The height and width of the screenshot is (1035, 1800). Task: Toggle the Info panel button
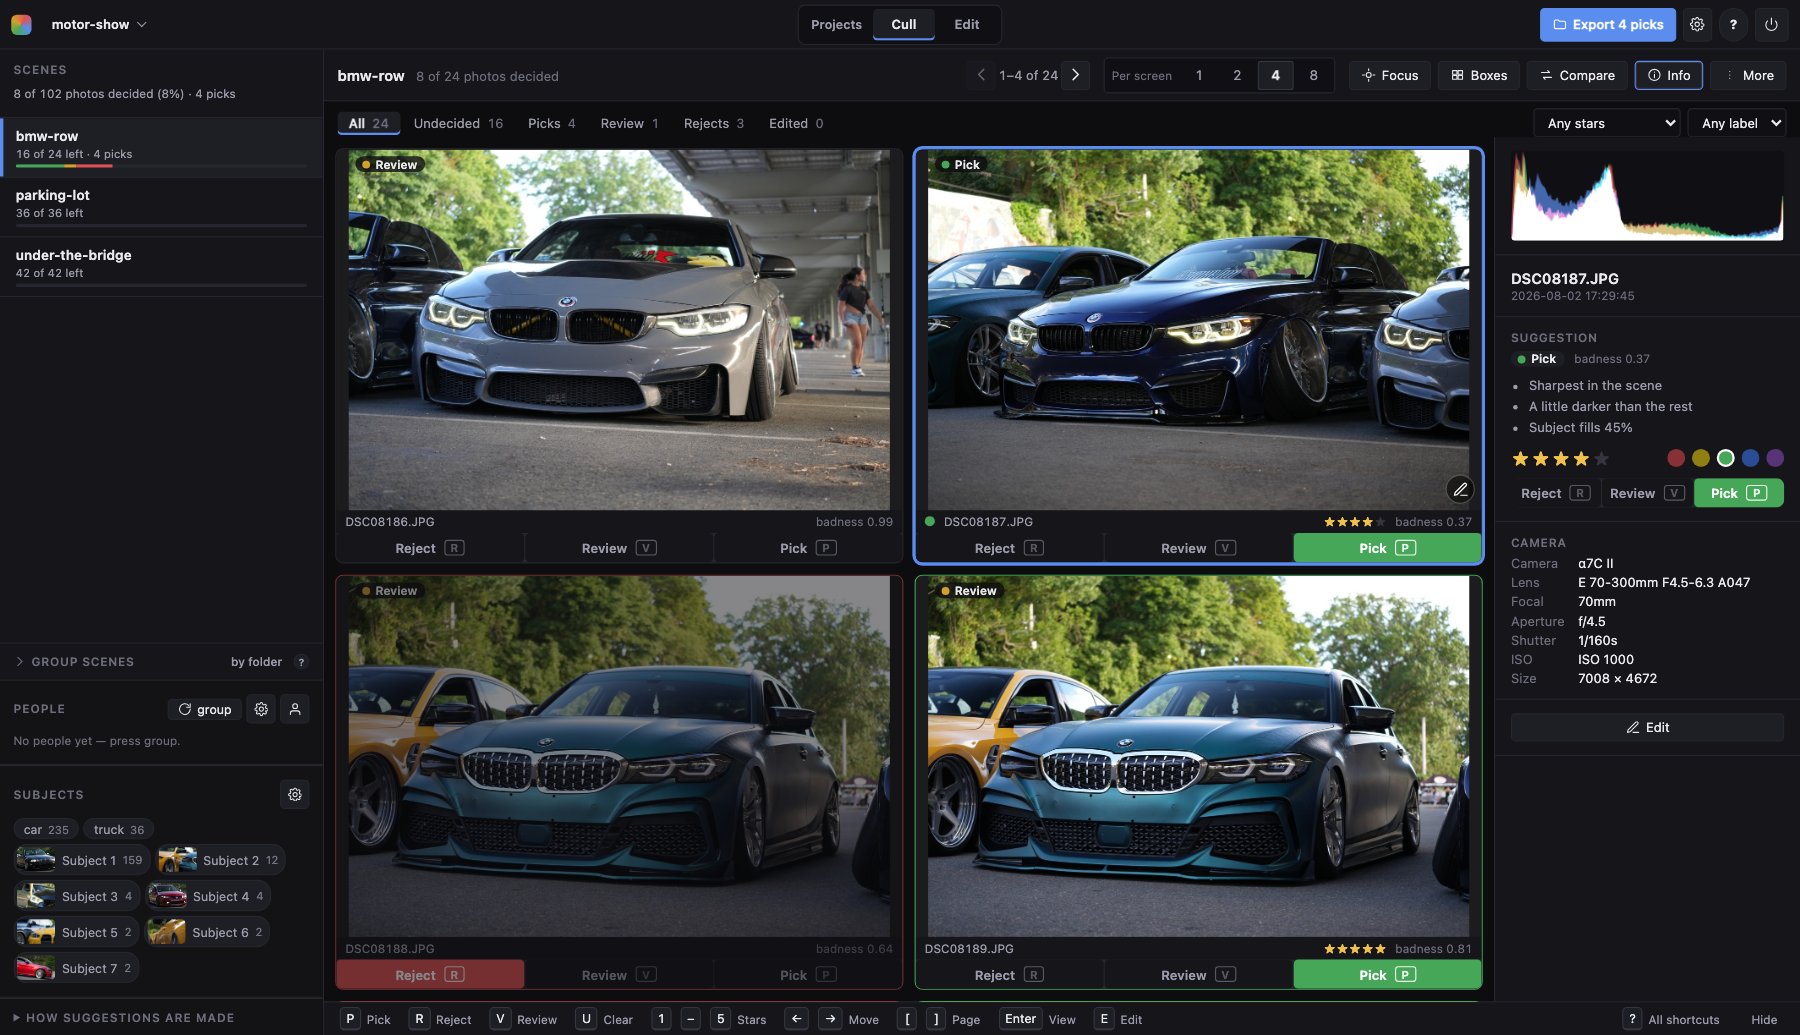coord(1669,75)
